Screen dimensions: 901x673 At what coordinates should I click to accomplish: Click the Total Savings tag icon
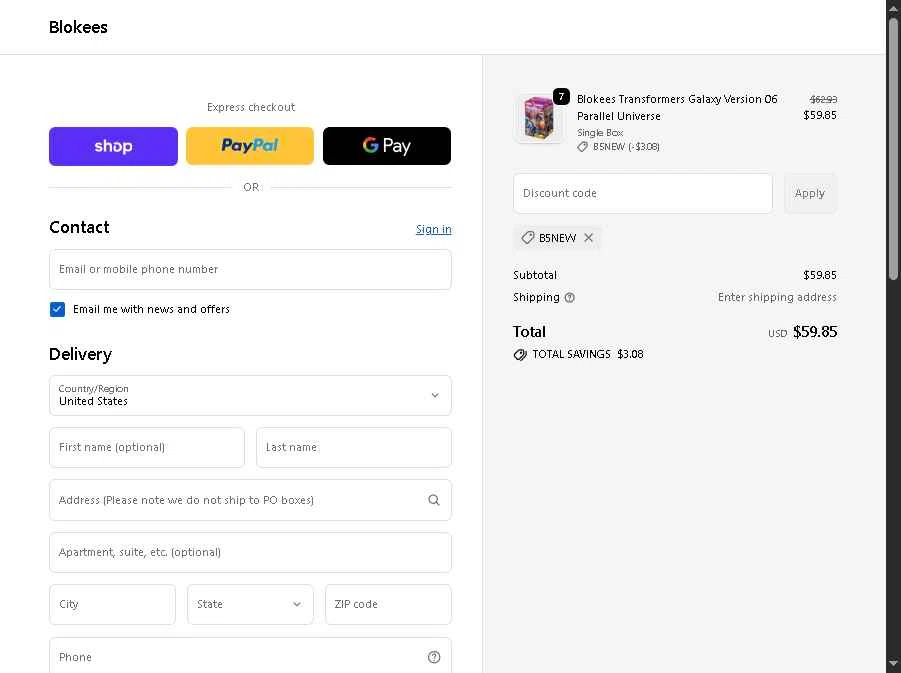coord(520,355)
